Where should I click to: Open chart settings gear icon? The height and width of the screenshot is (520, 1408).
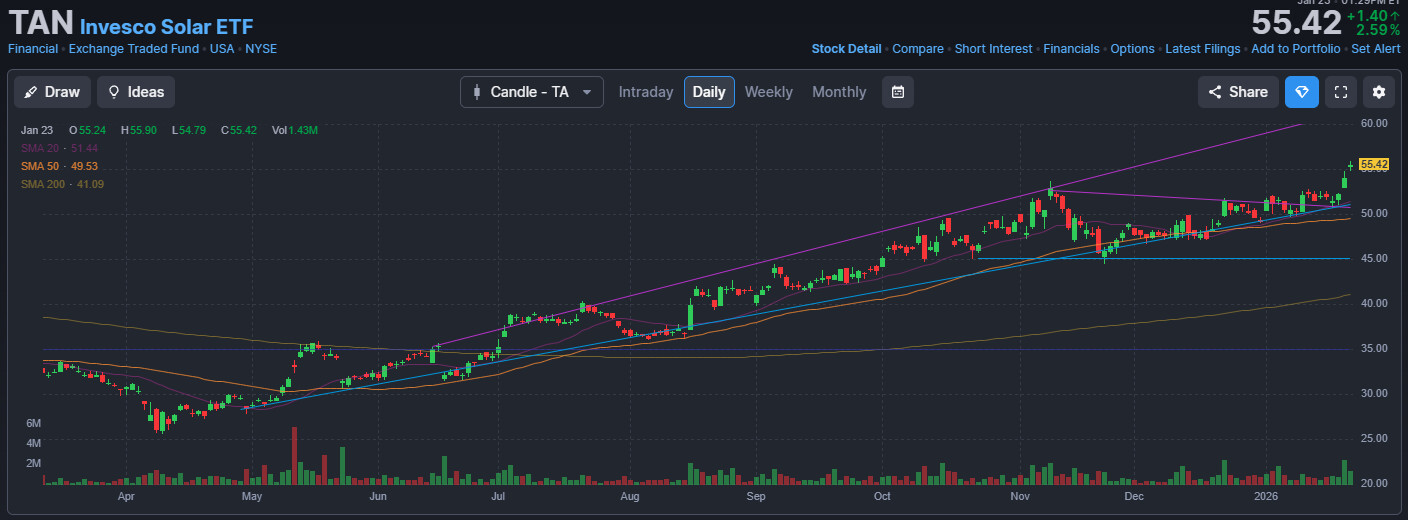(1379, 92)
